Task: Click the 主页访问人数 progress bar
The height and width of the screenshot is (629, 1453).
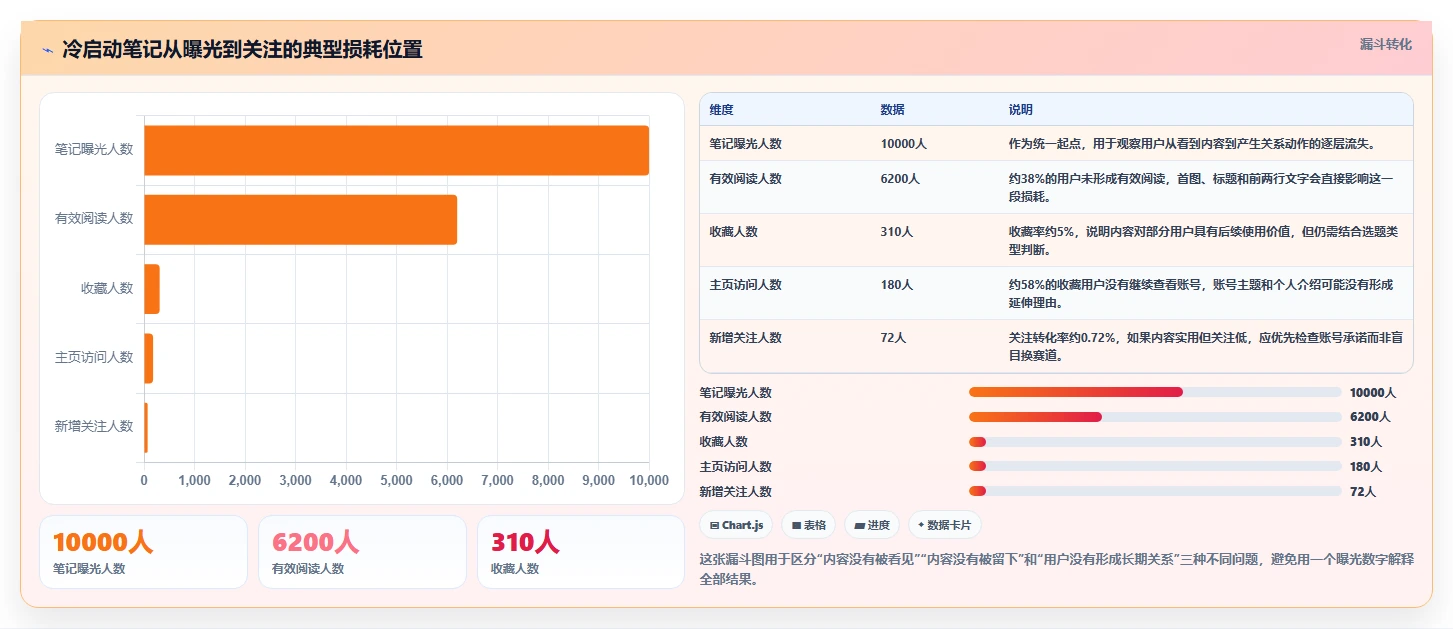Action: click(1155, 466)
